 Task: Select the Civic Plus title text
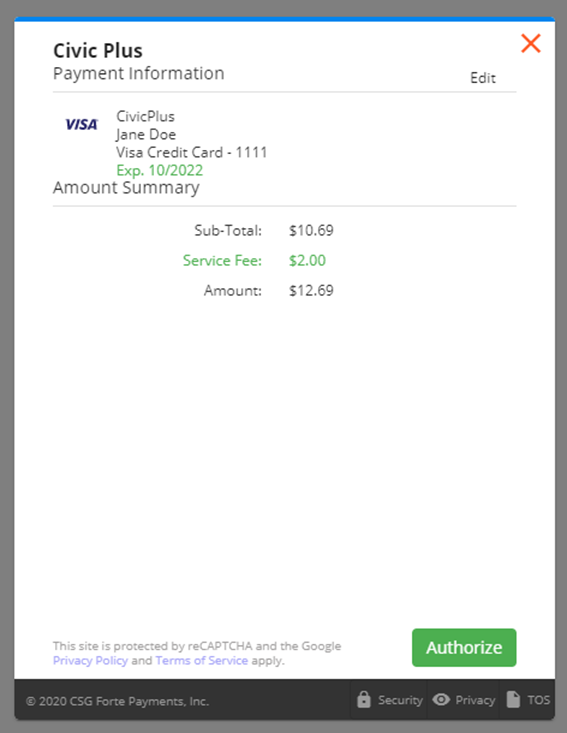tap(98, 50)
